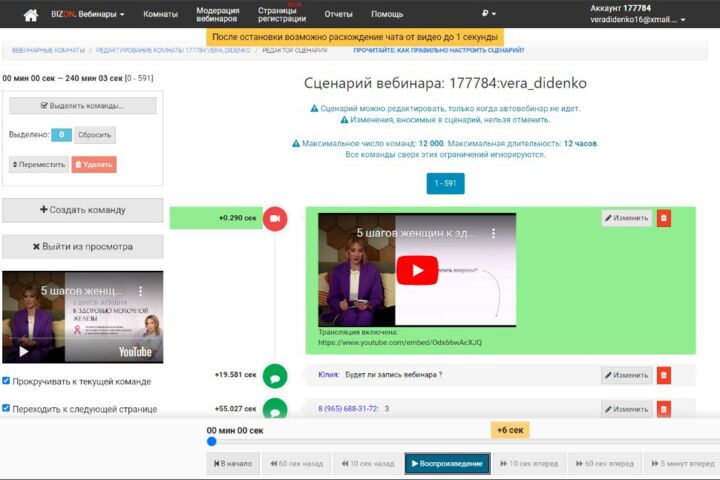Open Модерация вебинаров menu item
This screenshot has width=720, height=480.
point(218,14)
